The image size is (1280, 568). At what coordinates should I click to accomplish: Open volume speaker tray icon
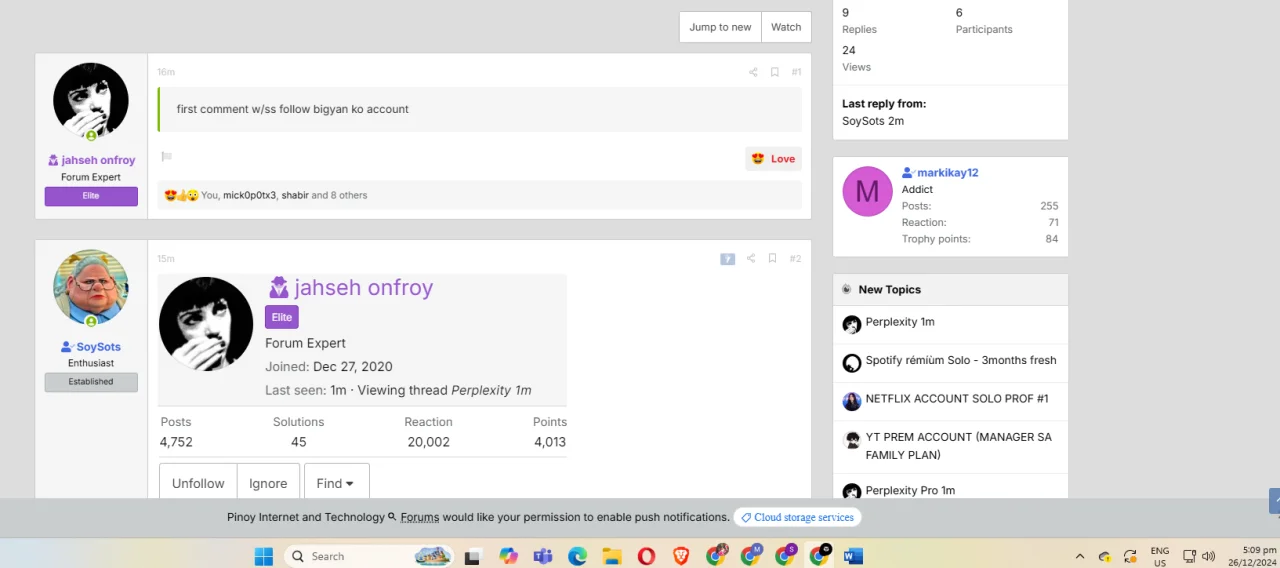click(x=1208, y=556)
